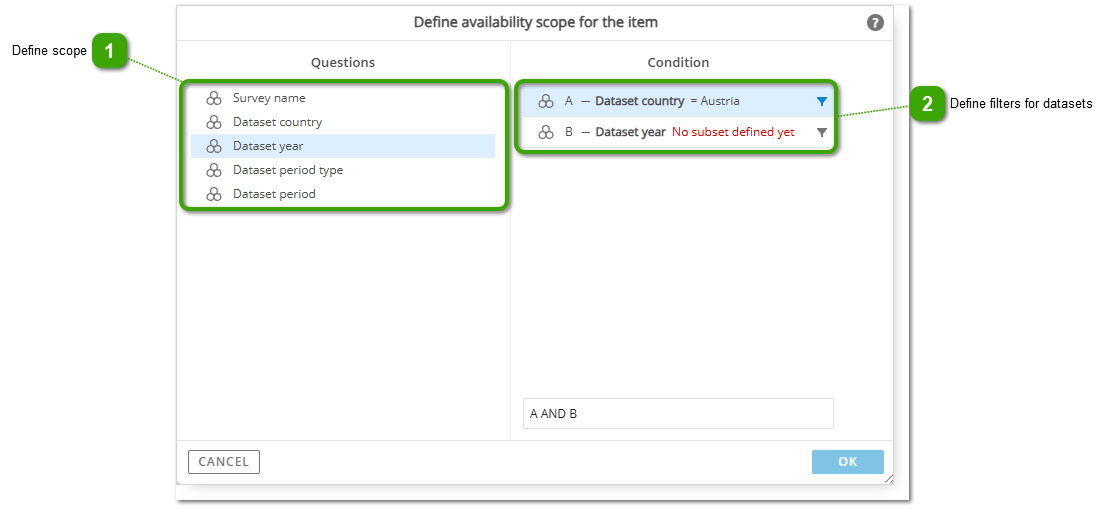This screenshot has width=1109, height=509.
Task: Select the Dataset year question in list
Action: (x=343, y=146)
